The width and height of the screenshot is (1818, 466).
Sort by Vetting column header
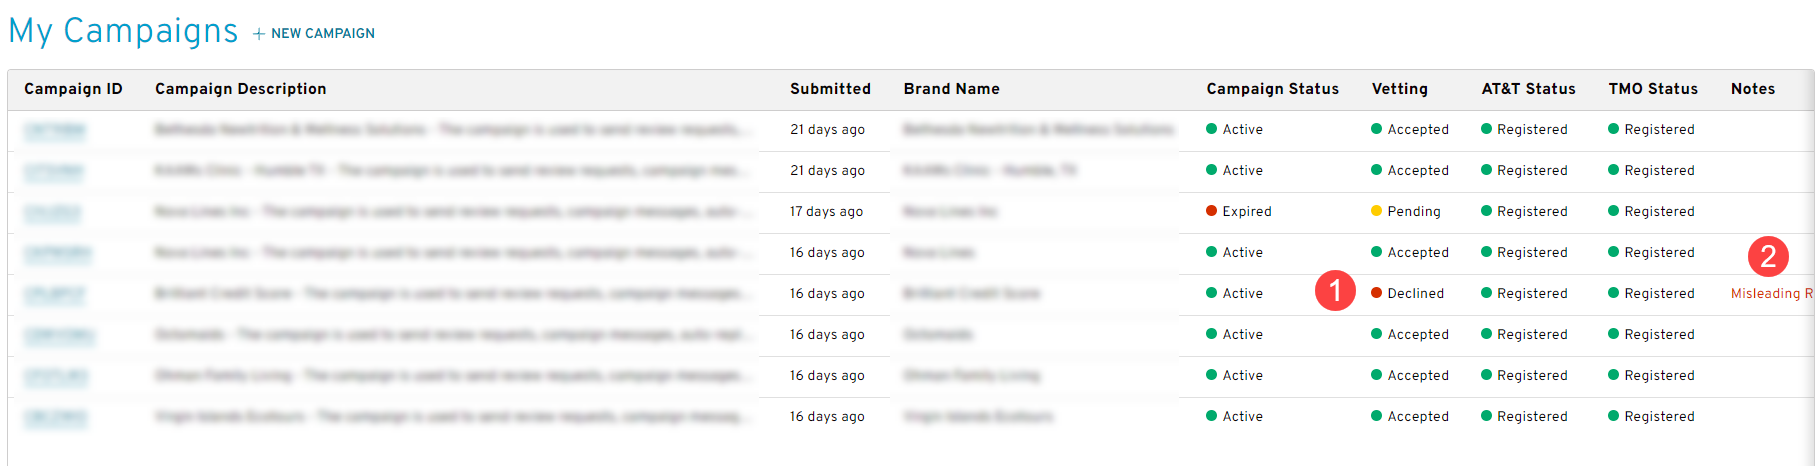click(x=1399, y=89)
